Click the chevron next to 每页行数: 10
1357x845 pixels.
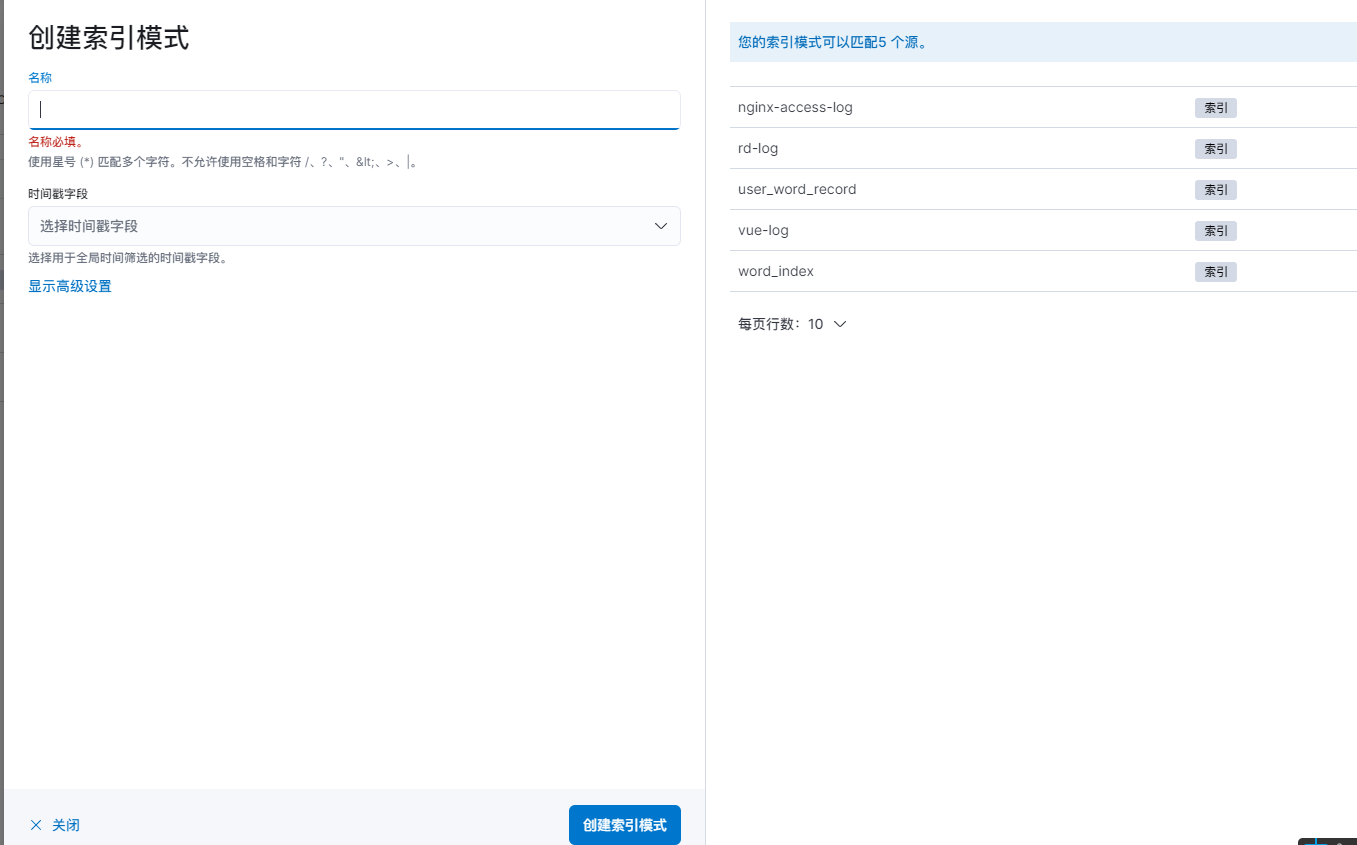pyautogui.click(x=840, y=324)
